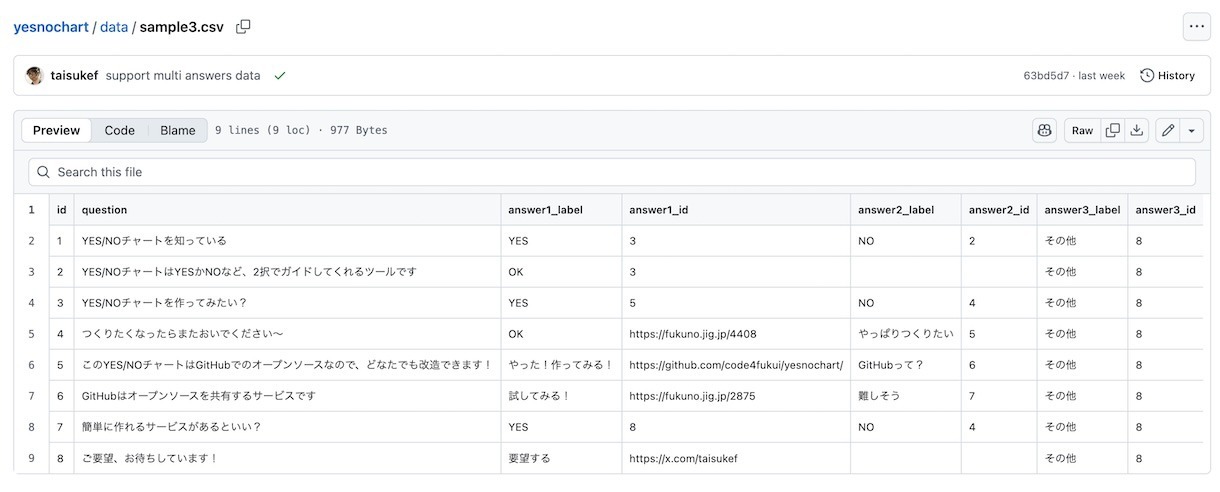Download the raw file
Image resolution: width=1220 pixels, height=492 pixels.
coord(1136,131)
